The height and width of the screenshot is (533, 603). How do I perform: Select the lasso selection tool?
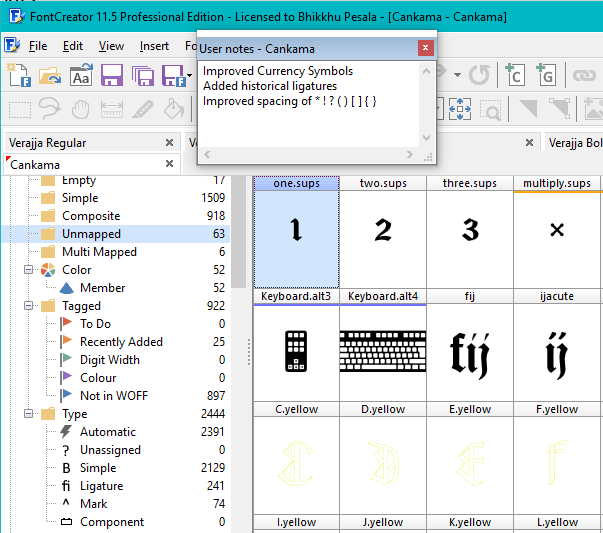click(50, 108)
